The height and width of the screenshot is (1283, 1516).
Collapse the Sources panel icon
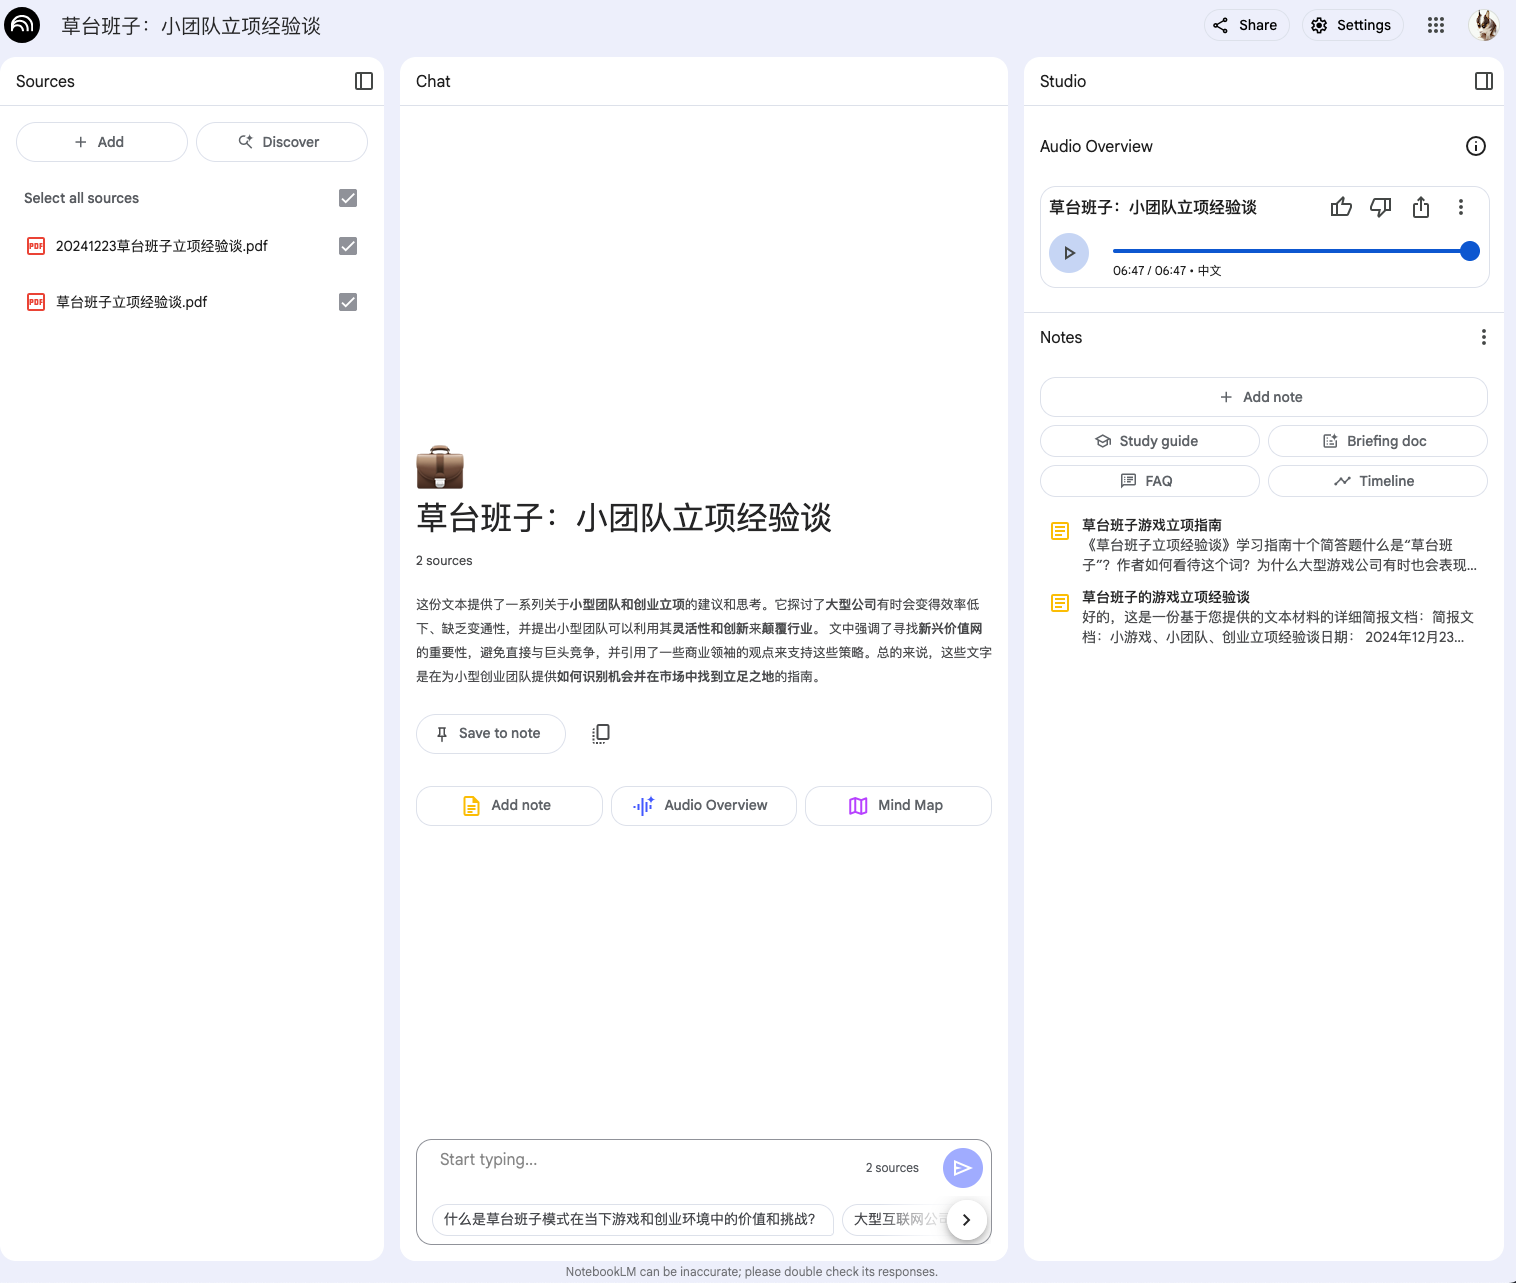[x=364, y=81]
